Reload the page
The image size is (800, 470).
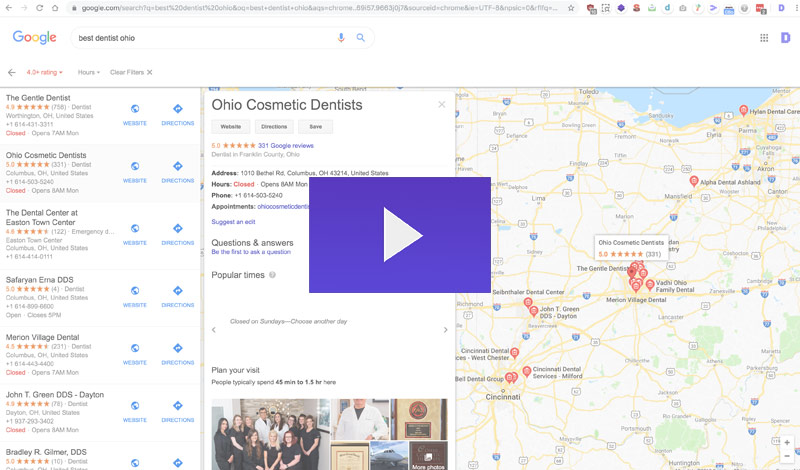click(x=39, y=8)
